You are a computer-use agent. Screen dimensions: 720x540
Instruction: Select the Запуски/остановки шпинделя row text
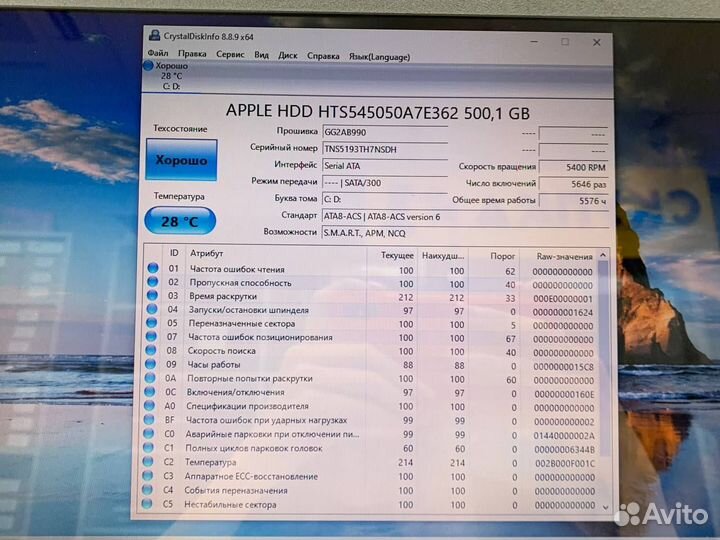tap(248, 310)
